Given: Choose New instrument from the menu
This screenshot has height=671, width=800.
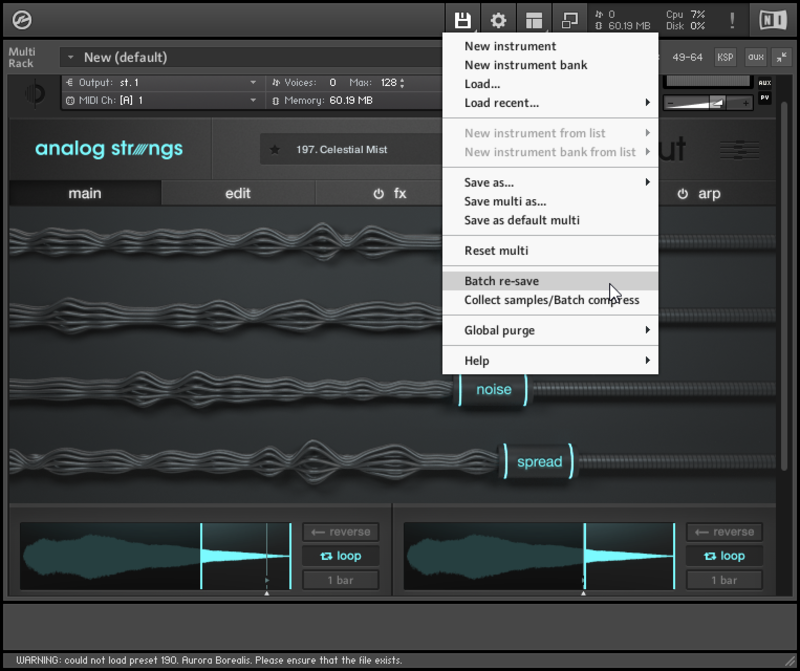Looking at the screenshot, I should click(551, 46).
